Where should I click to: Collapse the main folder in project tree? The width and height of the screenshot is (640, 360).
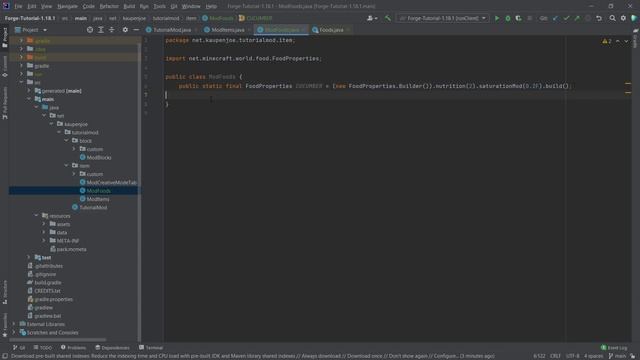point(29,99)
